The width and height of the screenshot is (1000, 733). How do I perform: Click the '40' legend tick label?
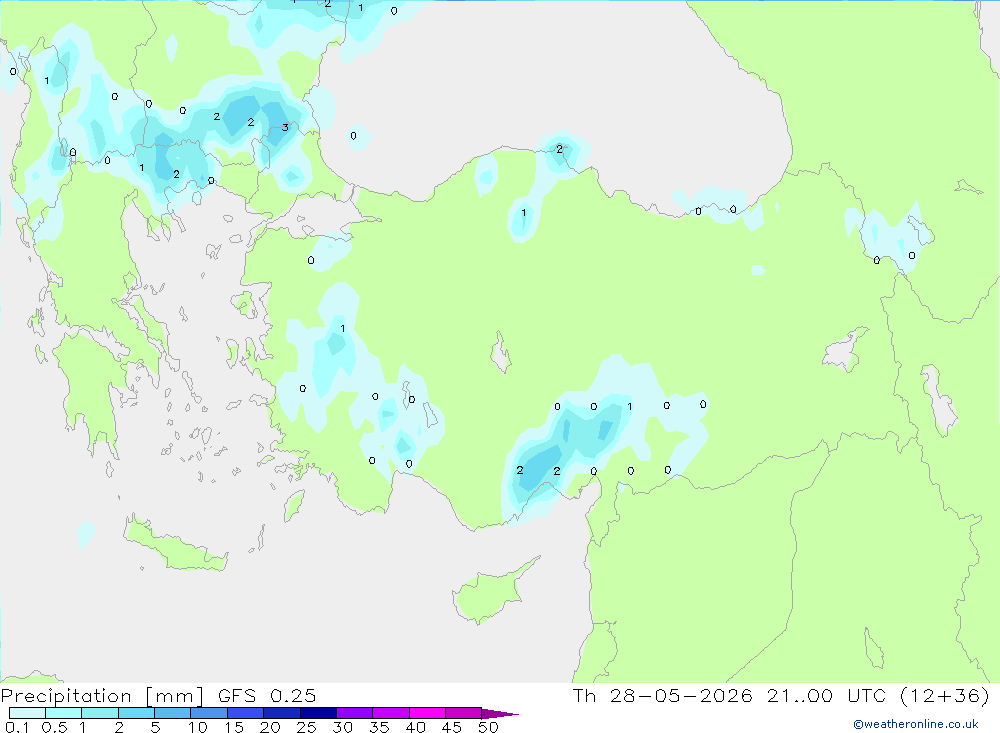pyautogui.click(x=416, y=727)
